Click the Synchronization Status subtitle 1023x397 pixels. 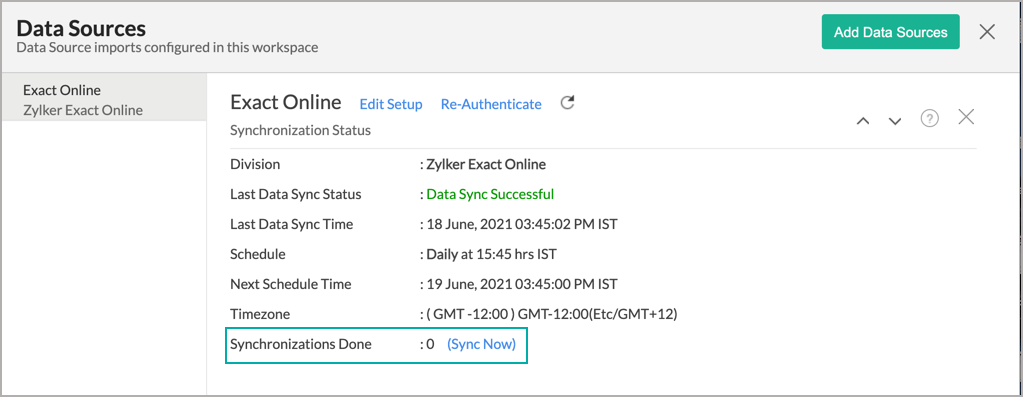point(300,130)
